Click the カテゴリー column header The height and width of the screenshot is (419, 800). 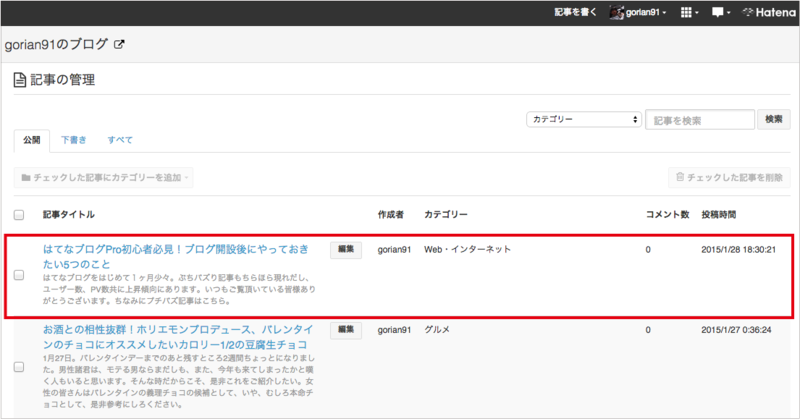(x=445, y=215)
